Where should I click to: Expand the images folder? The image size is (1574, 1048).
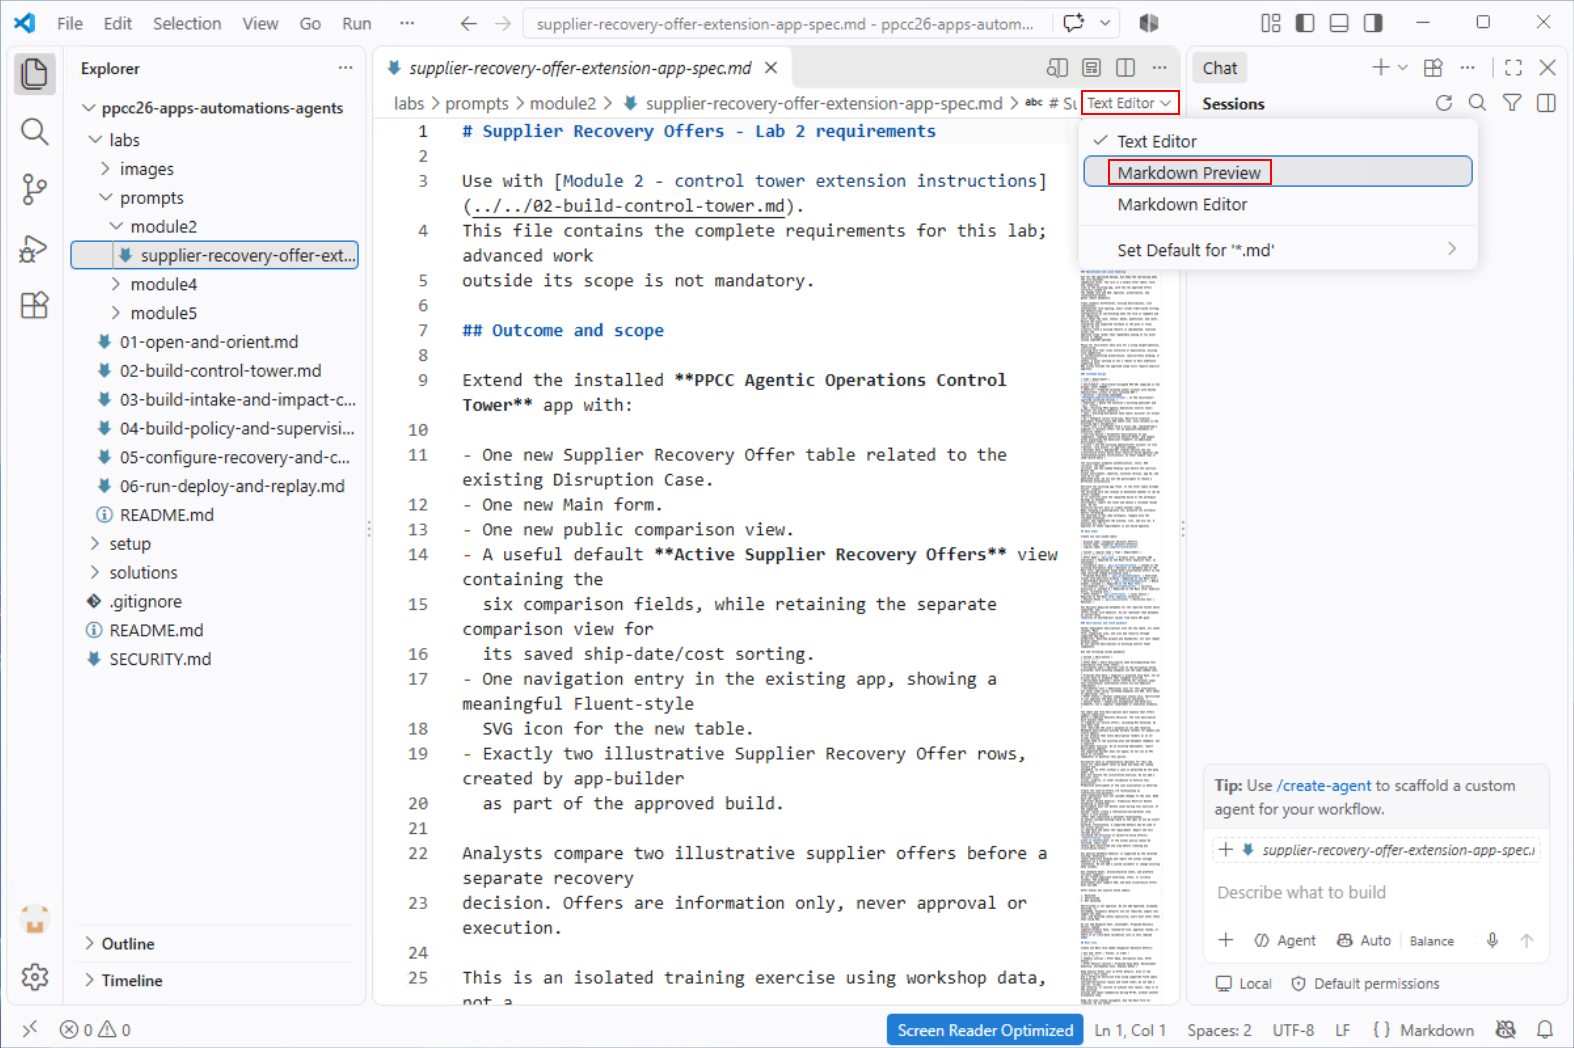click(x=105, y=169)
